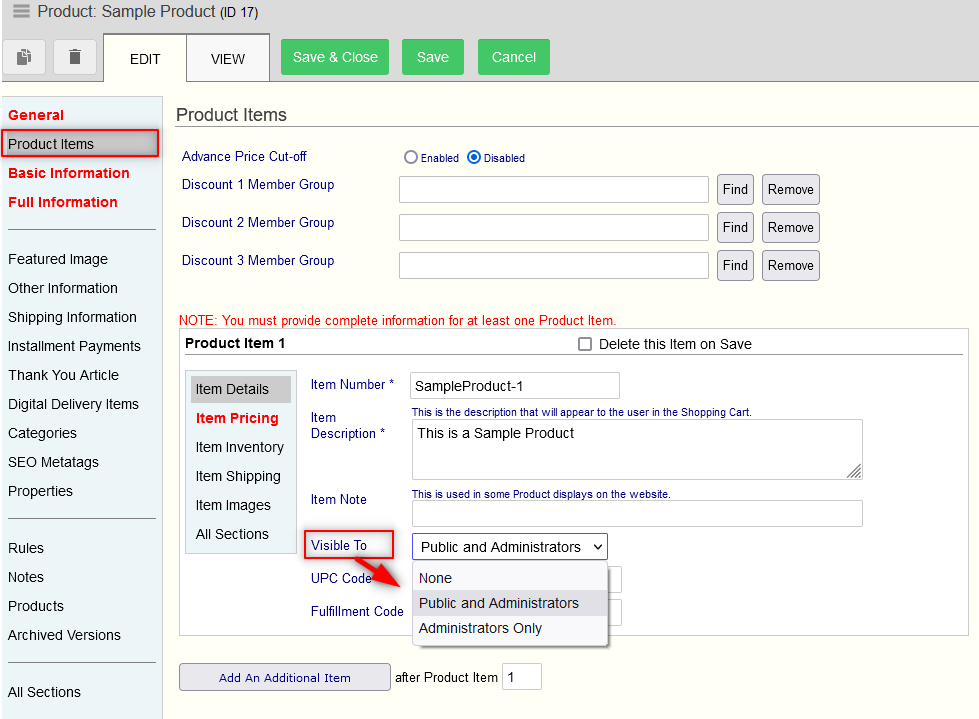Open Full Information section
The height and width of the screenshot is (719, 979).
(62, 202)
